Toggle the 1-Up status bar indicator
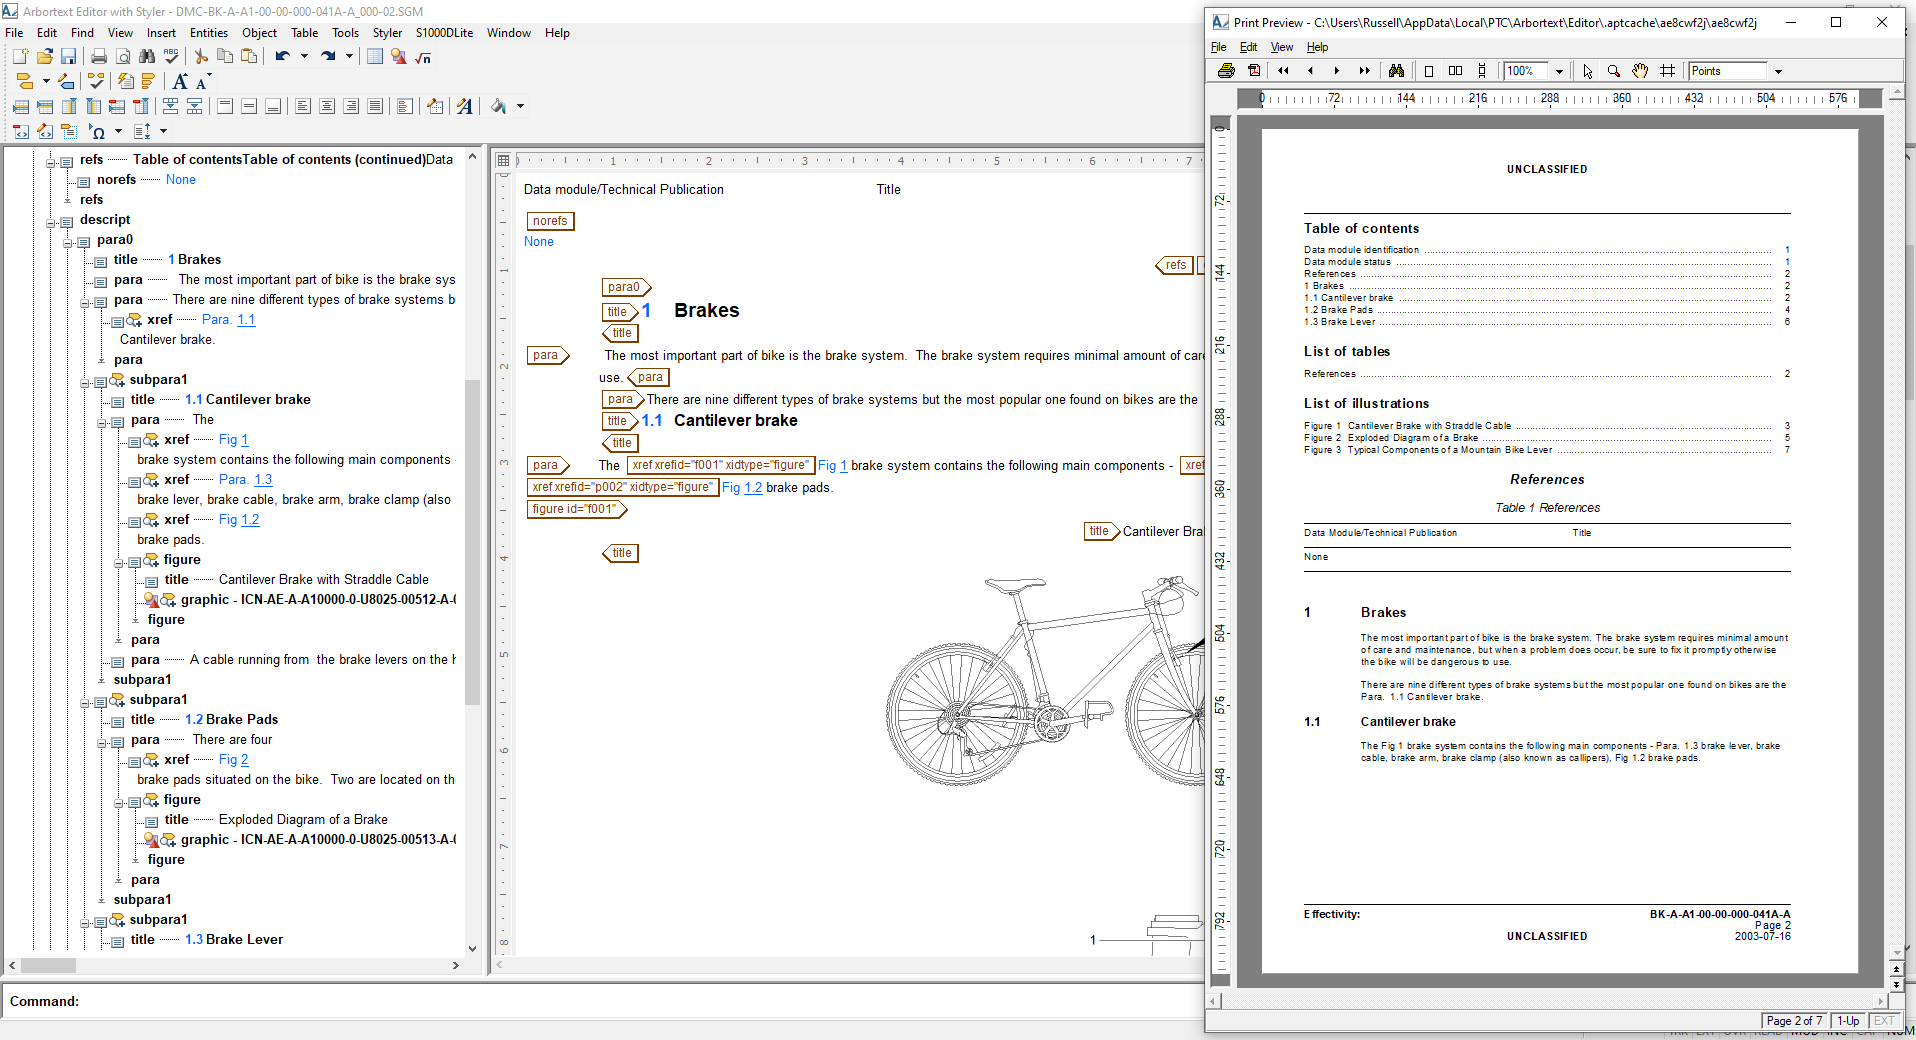 click(x=1847, y=1021)
